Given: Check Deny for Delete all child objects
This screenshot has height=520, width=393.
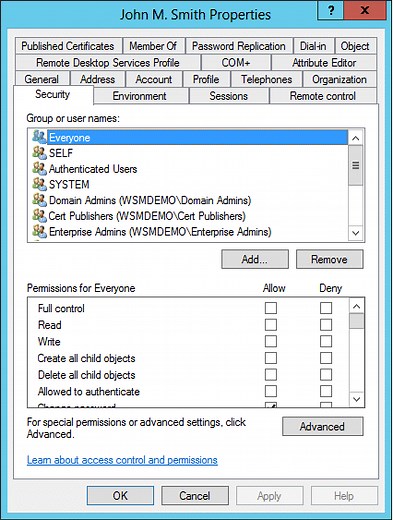Looking at the screenshot, I should [326, 375].
